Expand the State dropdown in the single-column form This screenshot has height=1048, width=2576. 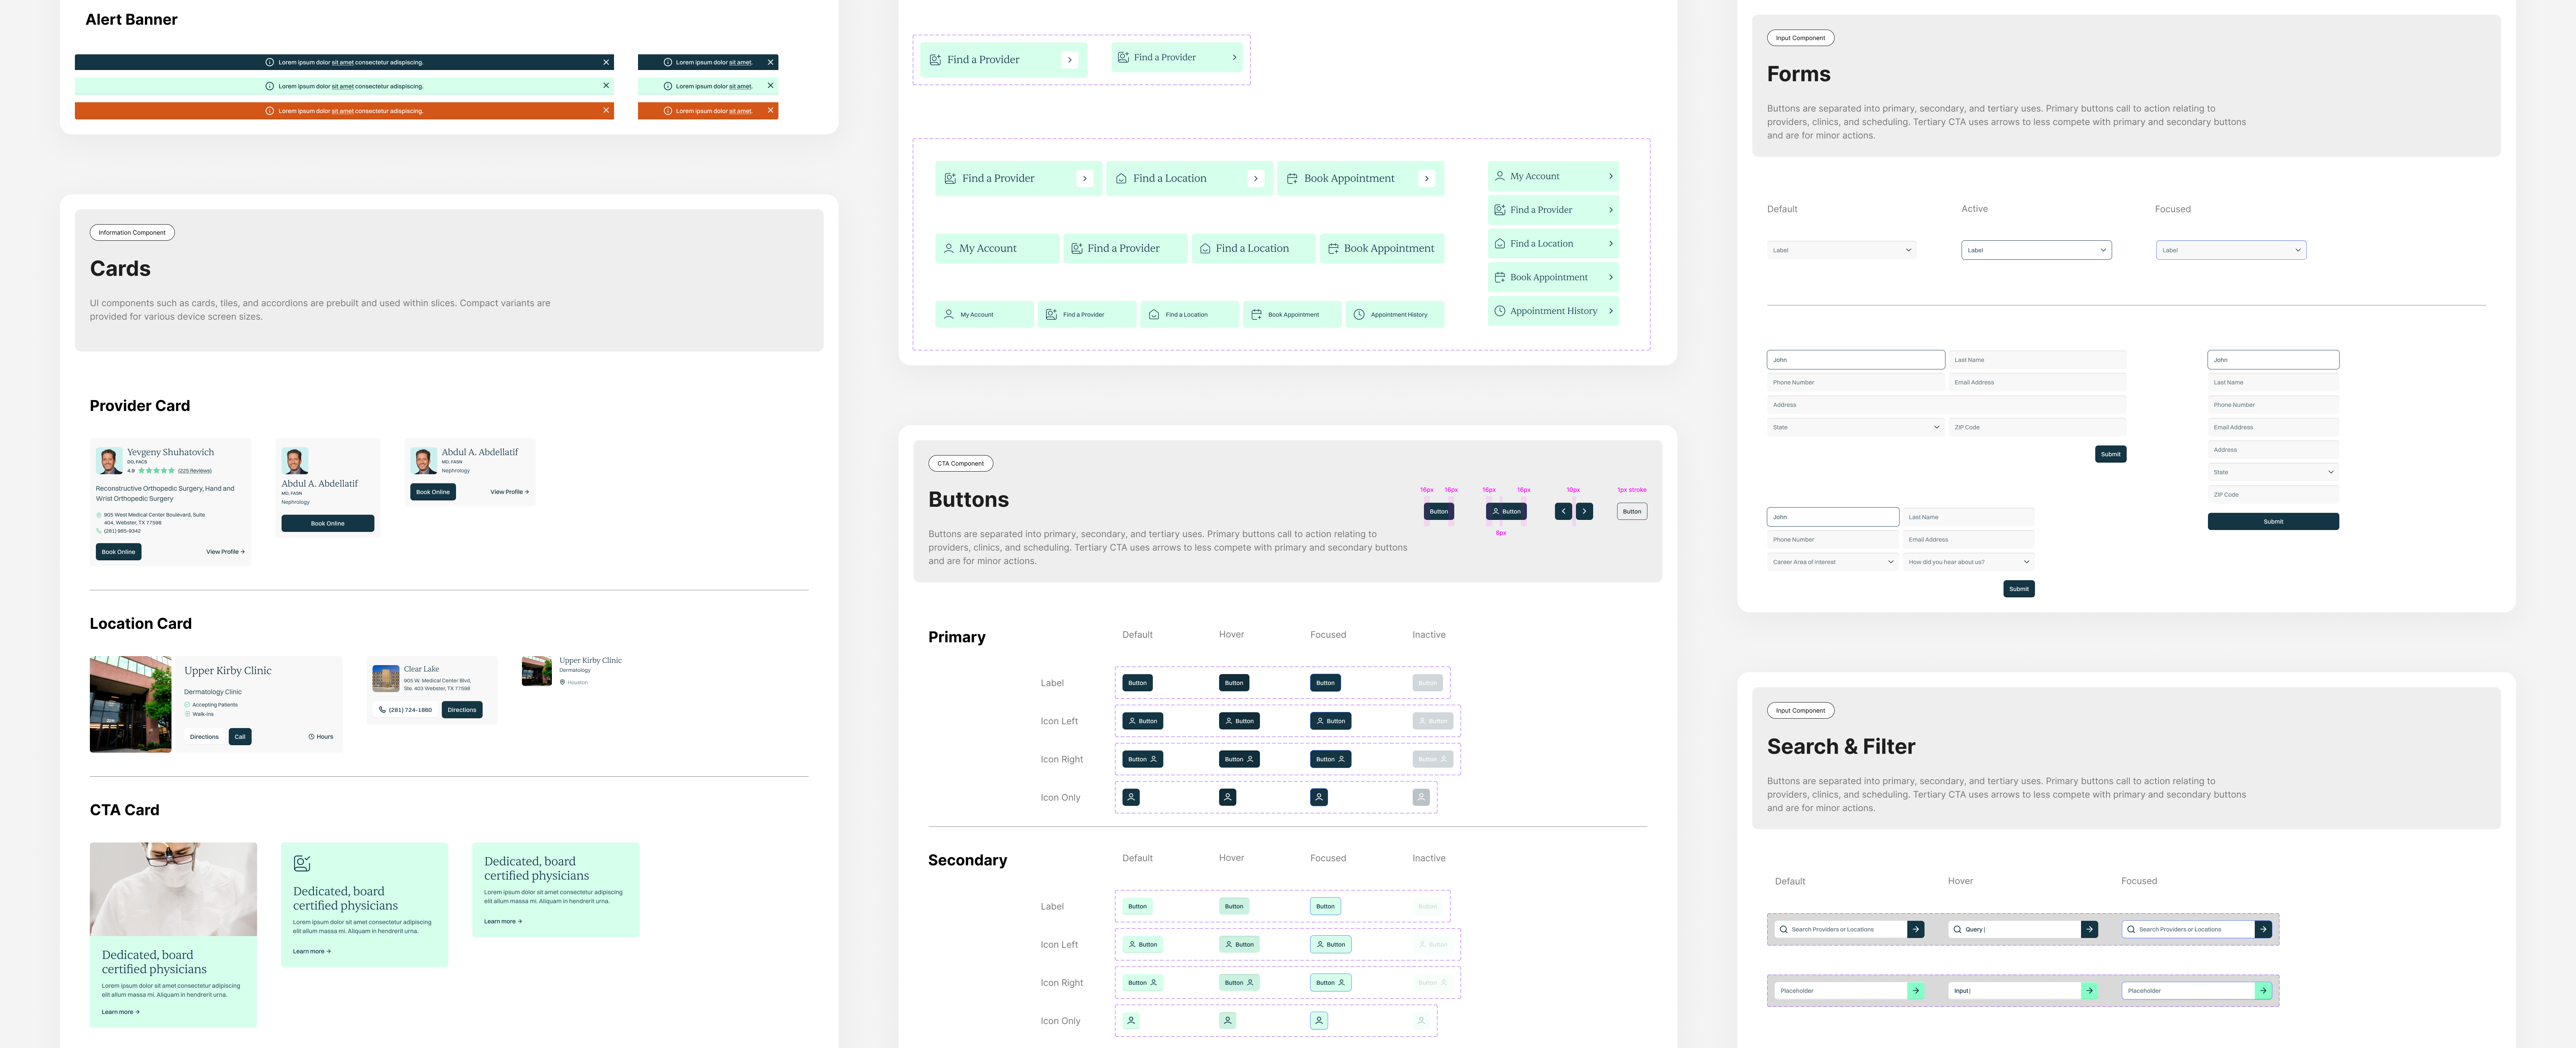pyautogui.click(x=2273, y=472)
